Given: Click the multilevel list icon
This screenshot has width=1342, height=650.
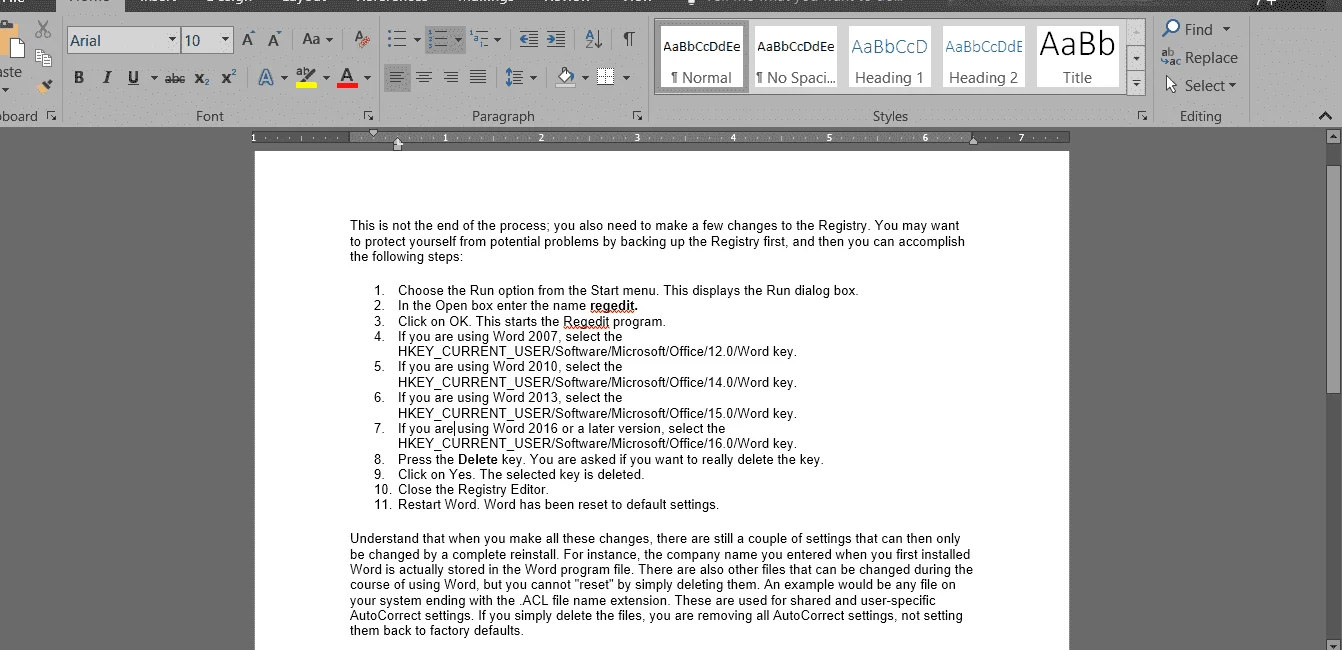Looking at the screenshot, I should (478, 40).
